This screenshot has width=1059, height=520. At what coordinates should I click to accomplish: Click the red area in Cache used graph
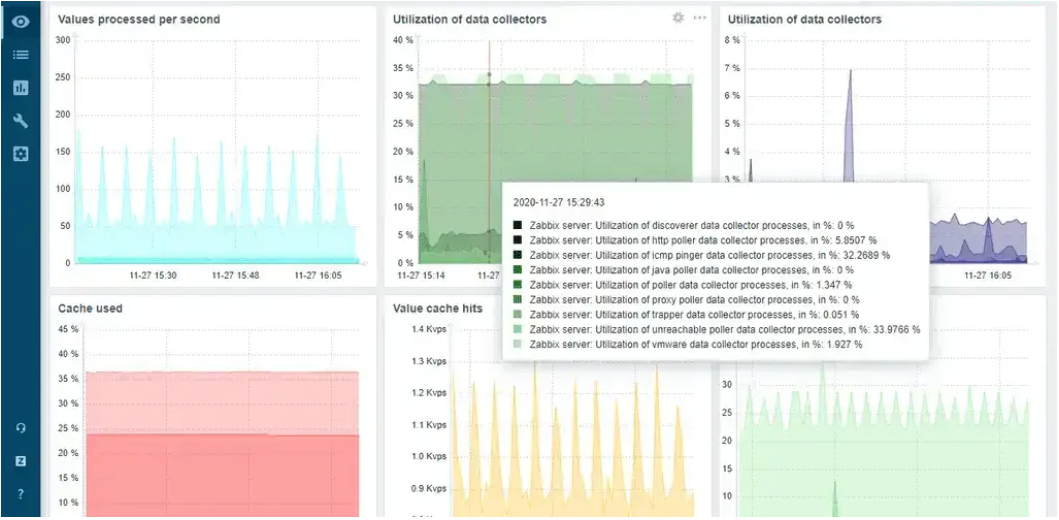220,470
